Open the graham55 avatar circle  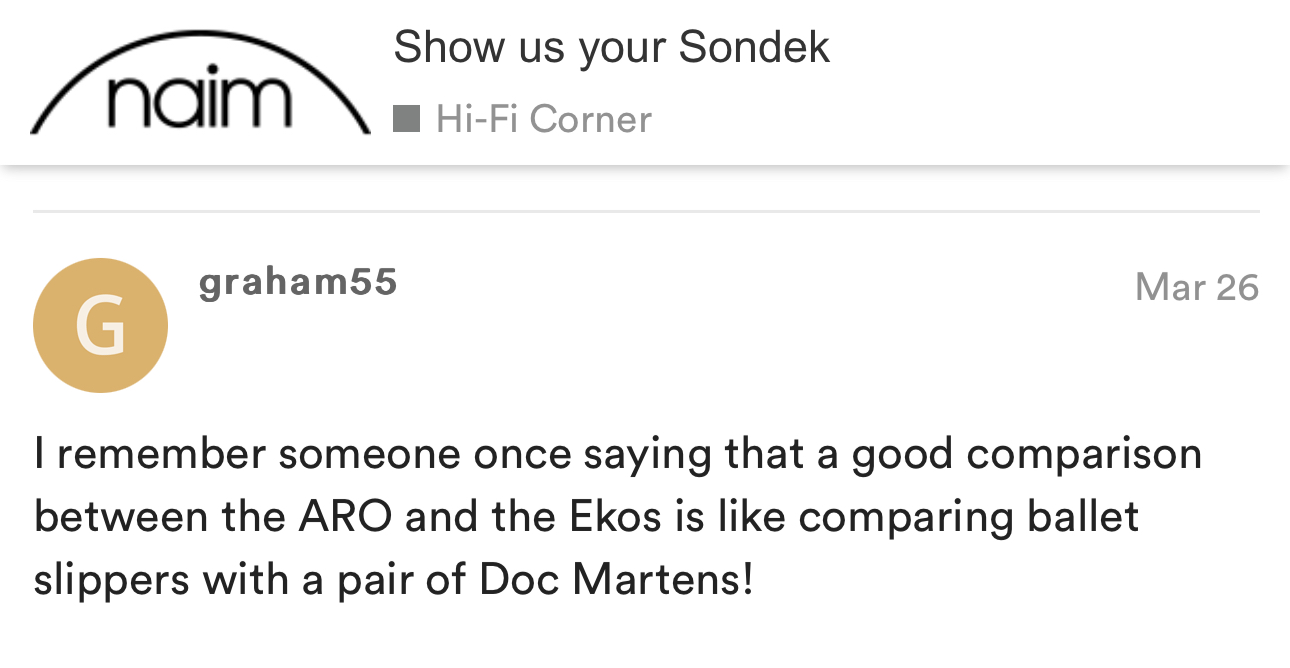pyautogui.click(x=100, y=325)
